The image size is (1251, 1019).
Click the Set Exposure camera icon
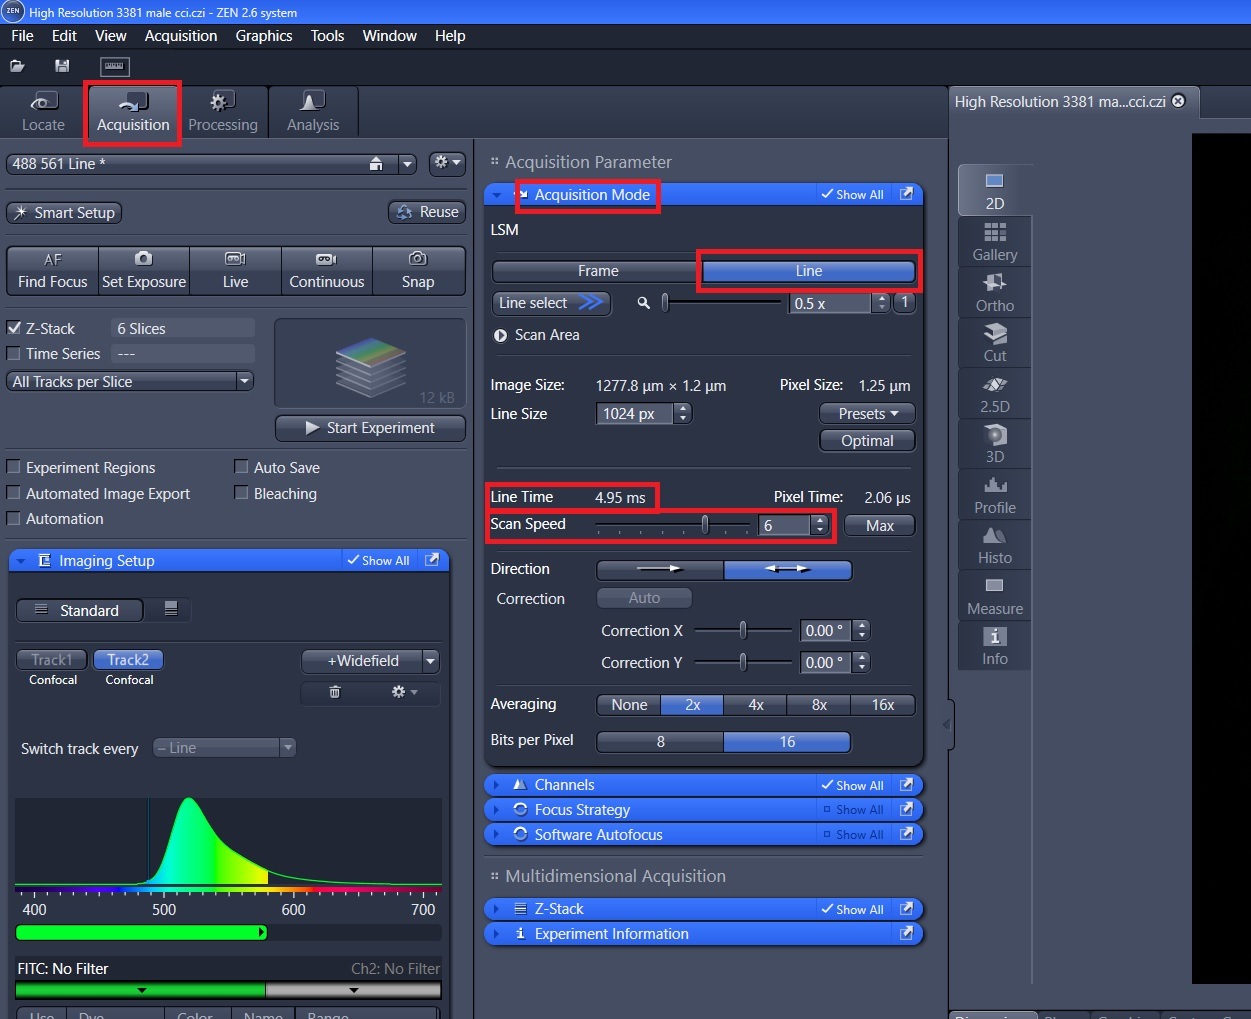point(143,259)
